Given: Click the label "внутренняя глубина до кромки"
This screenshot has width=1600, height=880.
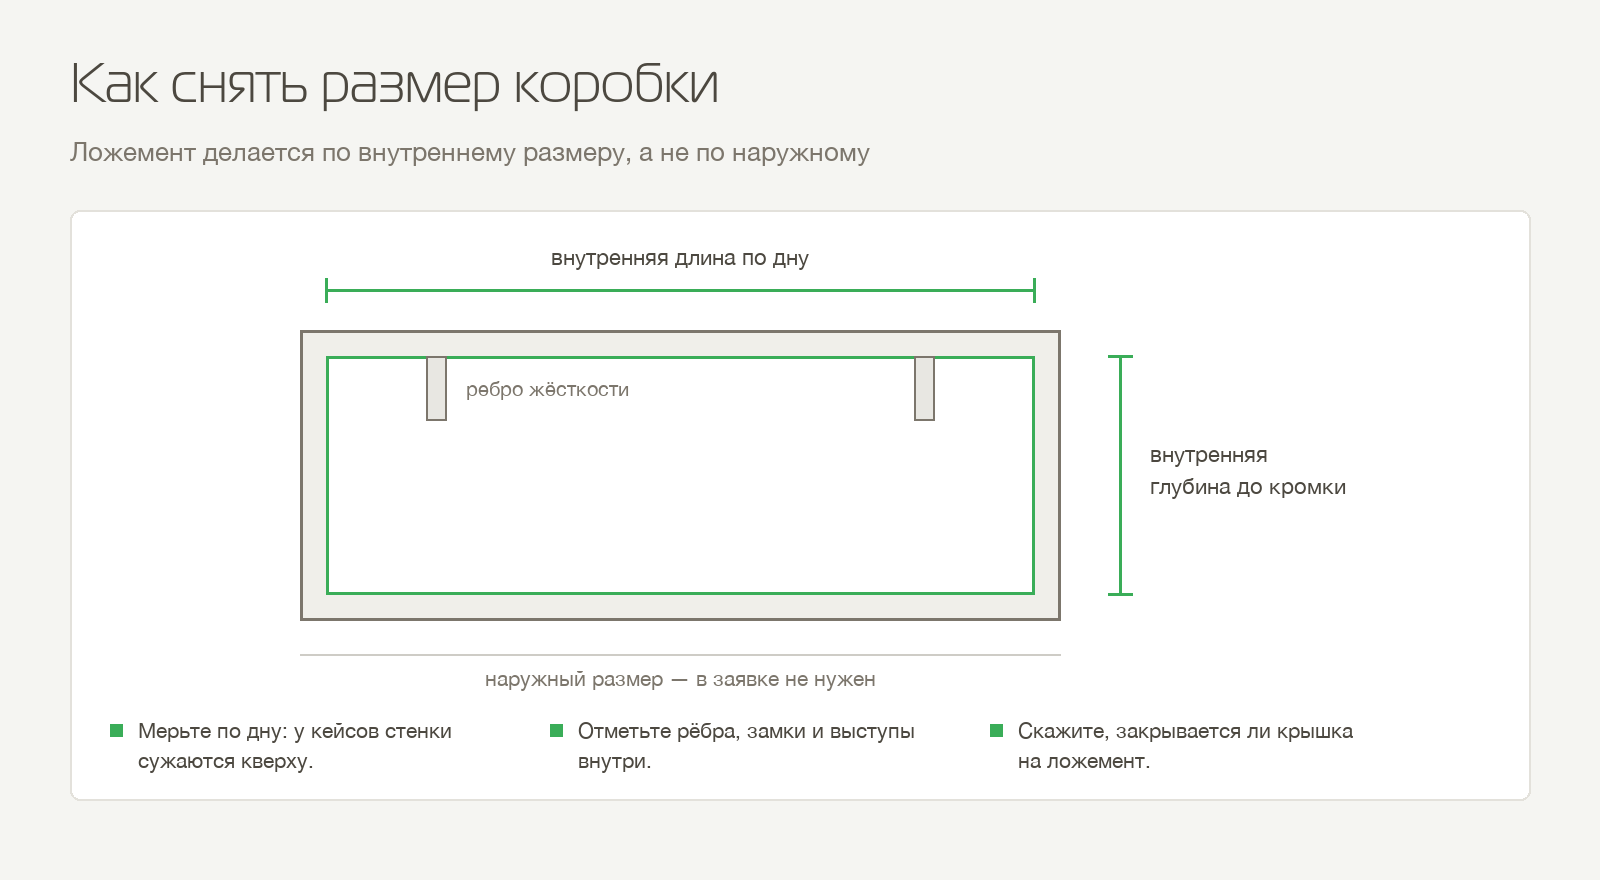Looking at the screenshot, I should click(1248, 471).
